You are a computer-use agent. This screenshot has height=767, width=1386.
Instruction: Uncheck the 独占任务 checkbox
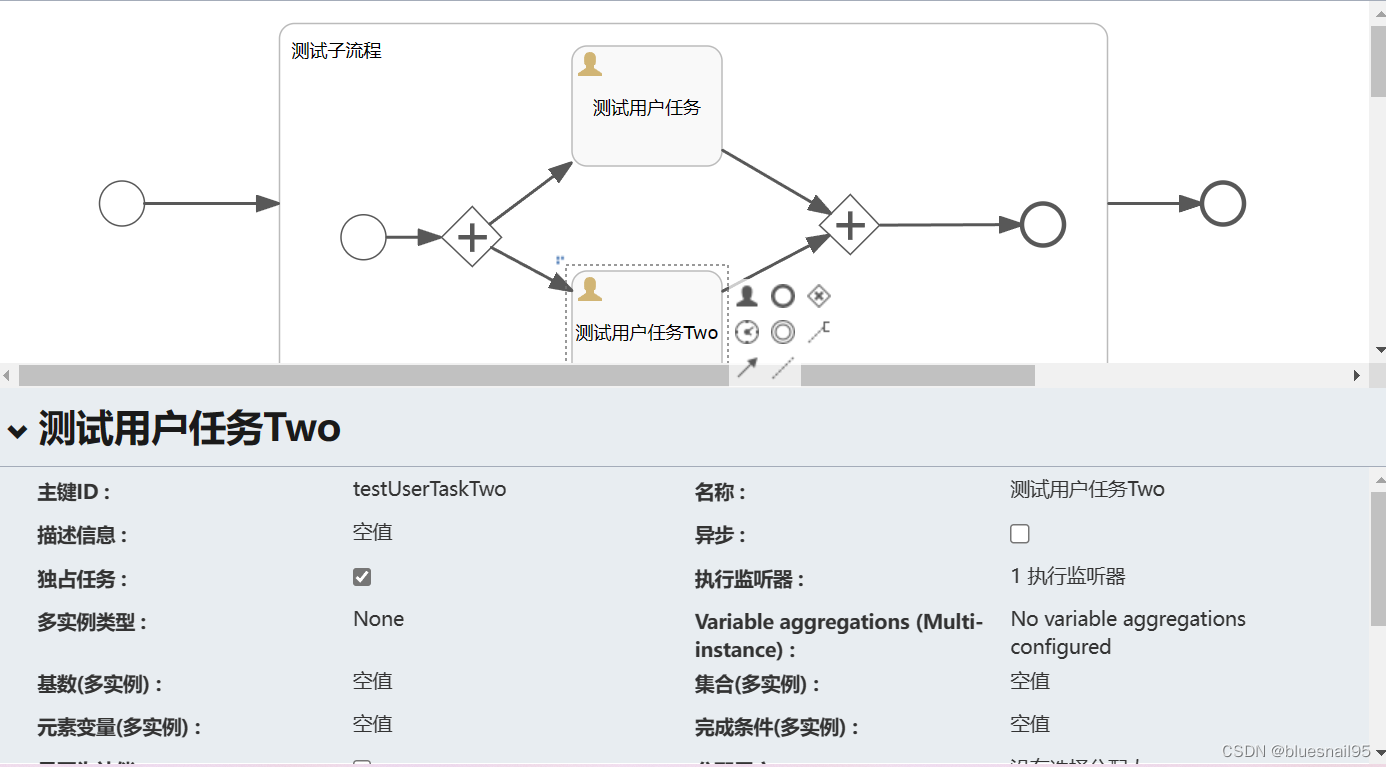click(x=361, y=576)
